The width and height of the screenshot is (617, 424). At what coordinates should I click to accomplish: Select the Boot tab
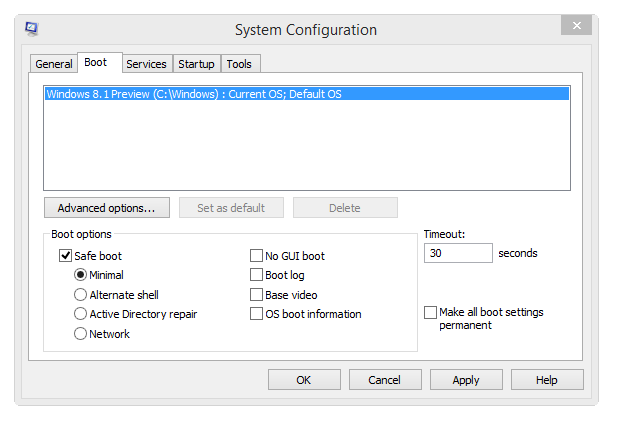tap(100, 63)
